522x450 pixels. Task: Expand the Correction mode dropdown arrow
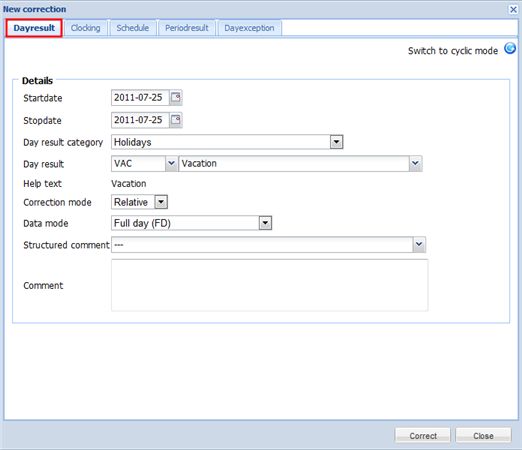click(x=161, y=202)
